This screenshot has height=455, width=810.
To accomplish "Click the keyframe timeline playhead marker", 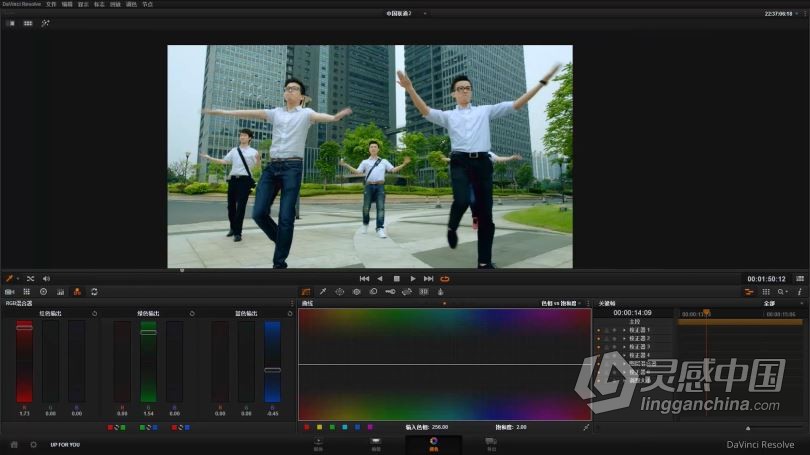I will [706, 312].
